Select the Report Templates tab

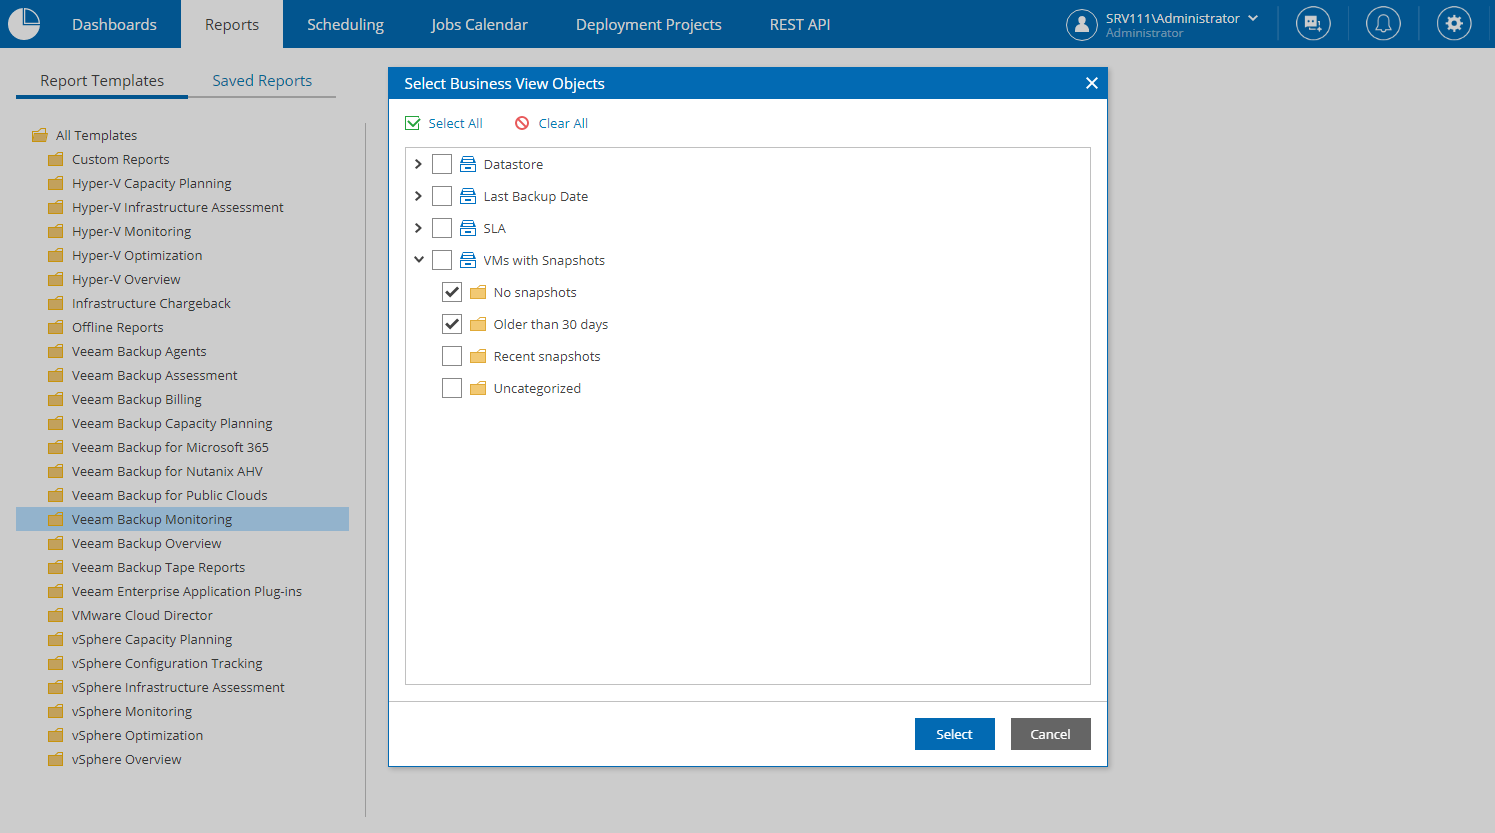102,81
